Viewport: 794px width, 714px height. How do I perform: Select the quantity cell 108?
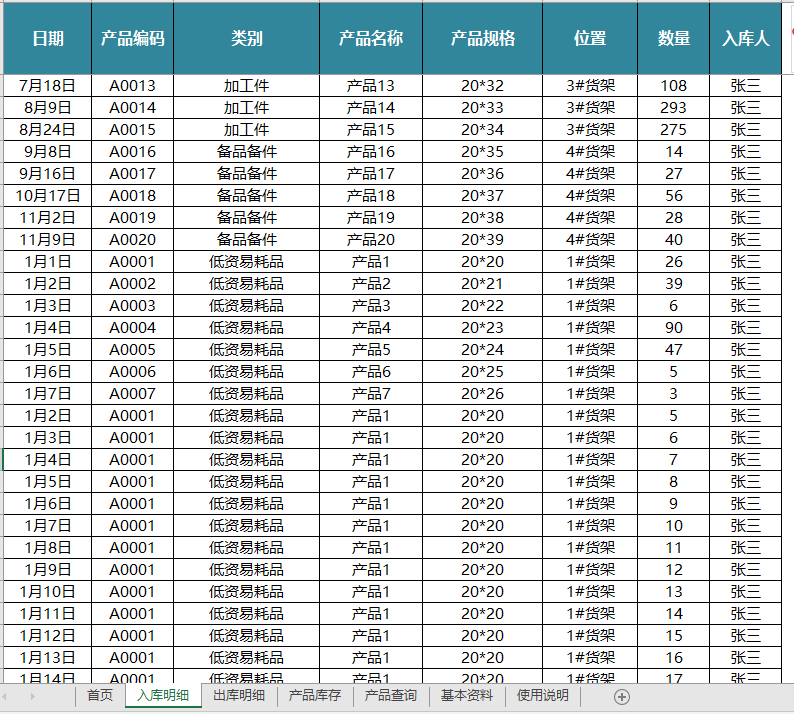(x=673, y=86)
